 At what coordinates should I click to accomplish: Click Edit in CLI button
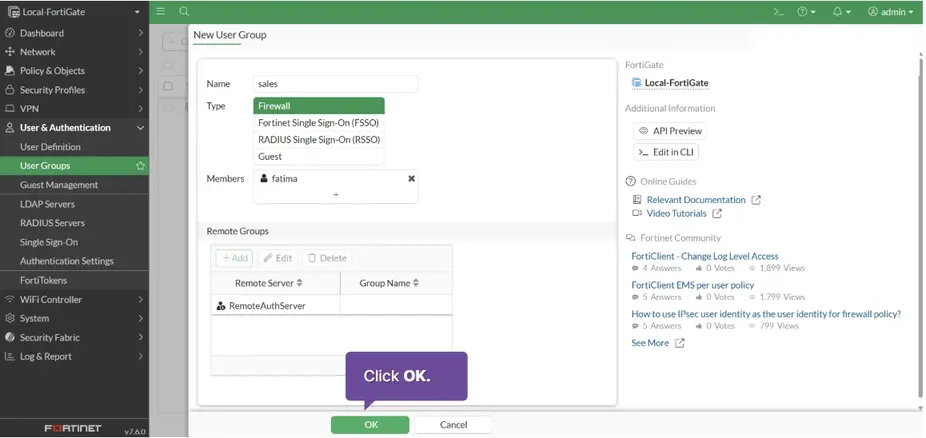click(666, 152)
